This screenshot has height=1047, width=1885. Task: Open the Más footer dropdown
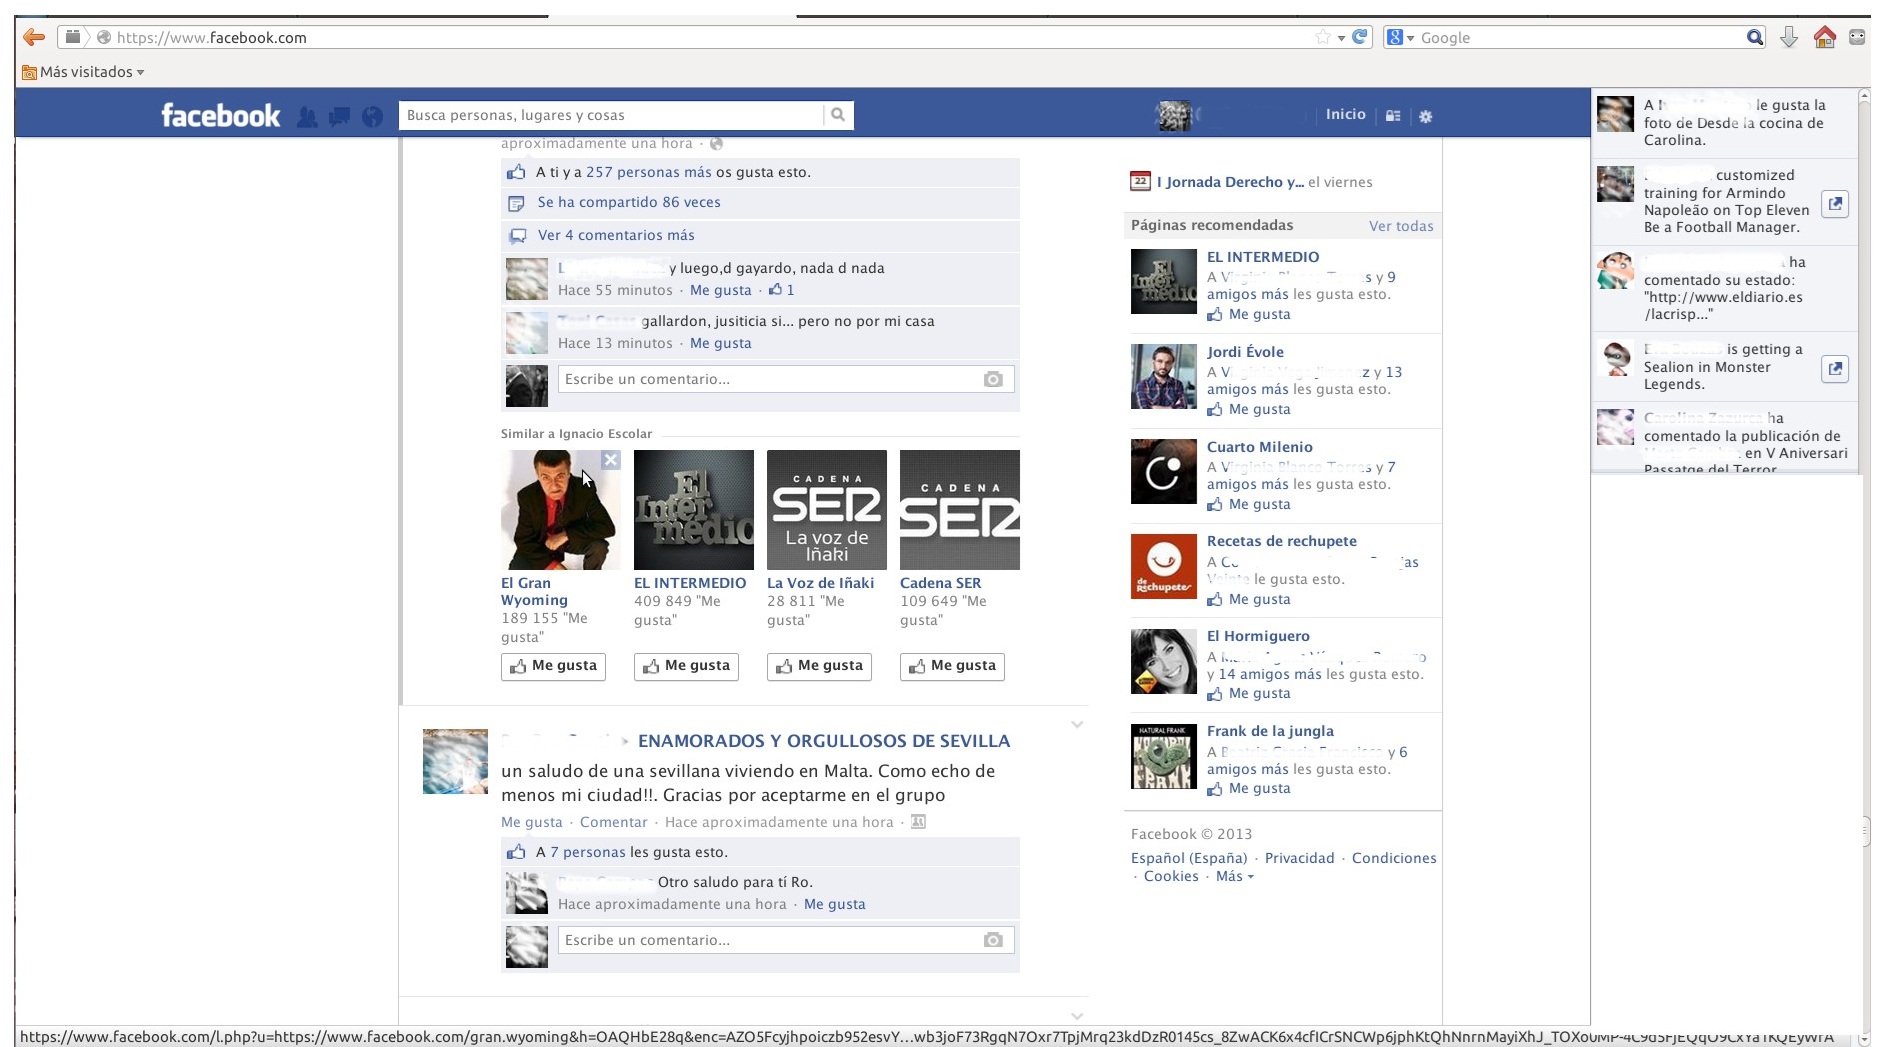[x=1234, y=876]
